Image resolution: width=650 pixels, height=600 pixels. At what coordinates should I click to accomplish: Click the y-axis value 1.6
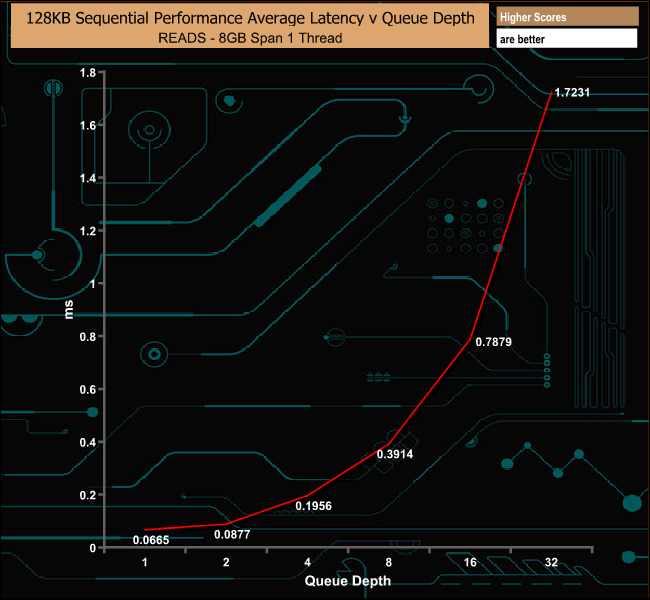point(87,126)
